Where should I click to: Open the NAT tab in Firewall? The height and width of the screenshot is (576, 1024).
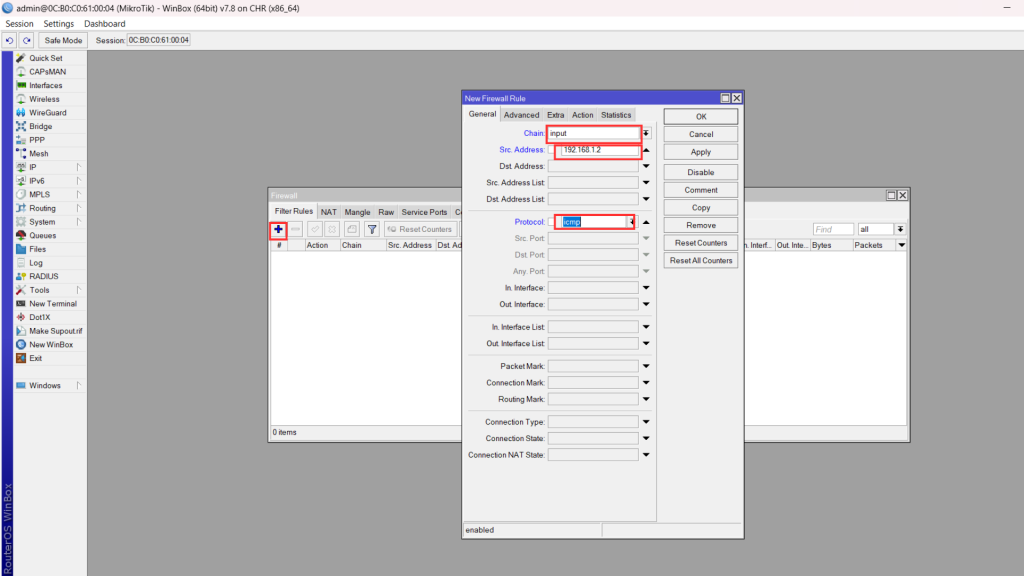[328, 212]
